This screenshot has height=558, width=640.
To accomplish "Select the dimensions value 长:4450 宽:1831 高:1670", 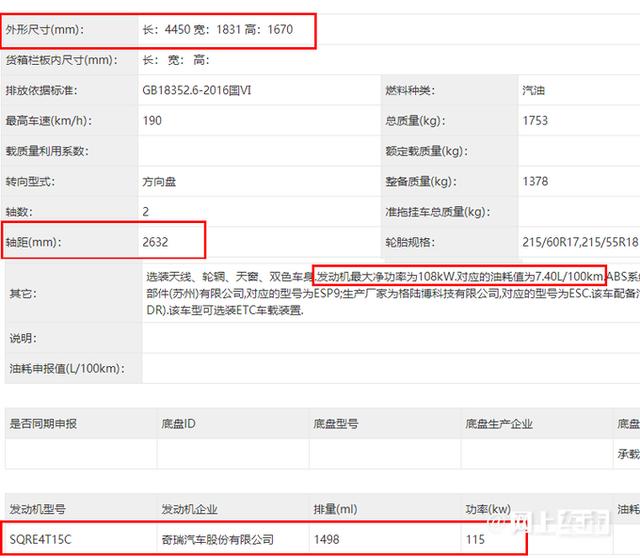I will pyautogui.click(x=218, y=29).
